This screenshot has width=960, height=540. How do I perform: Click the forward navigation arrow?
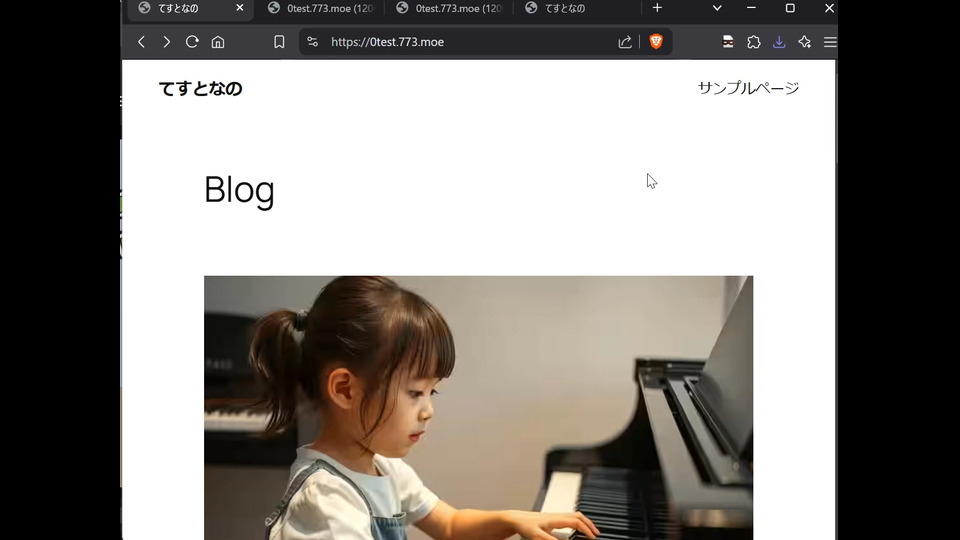[167, 42]
